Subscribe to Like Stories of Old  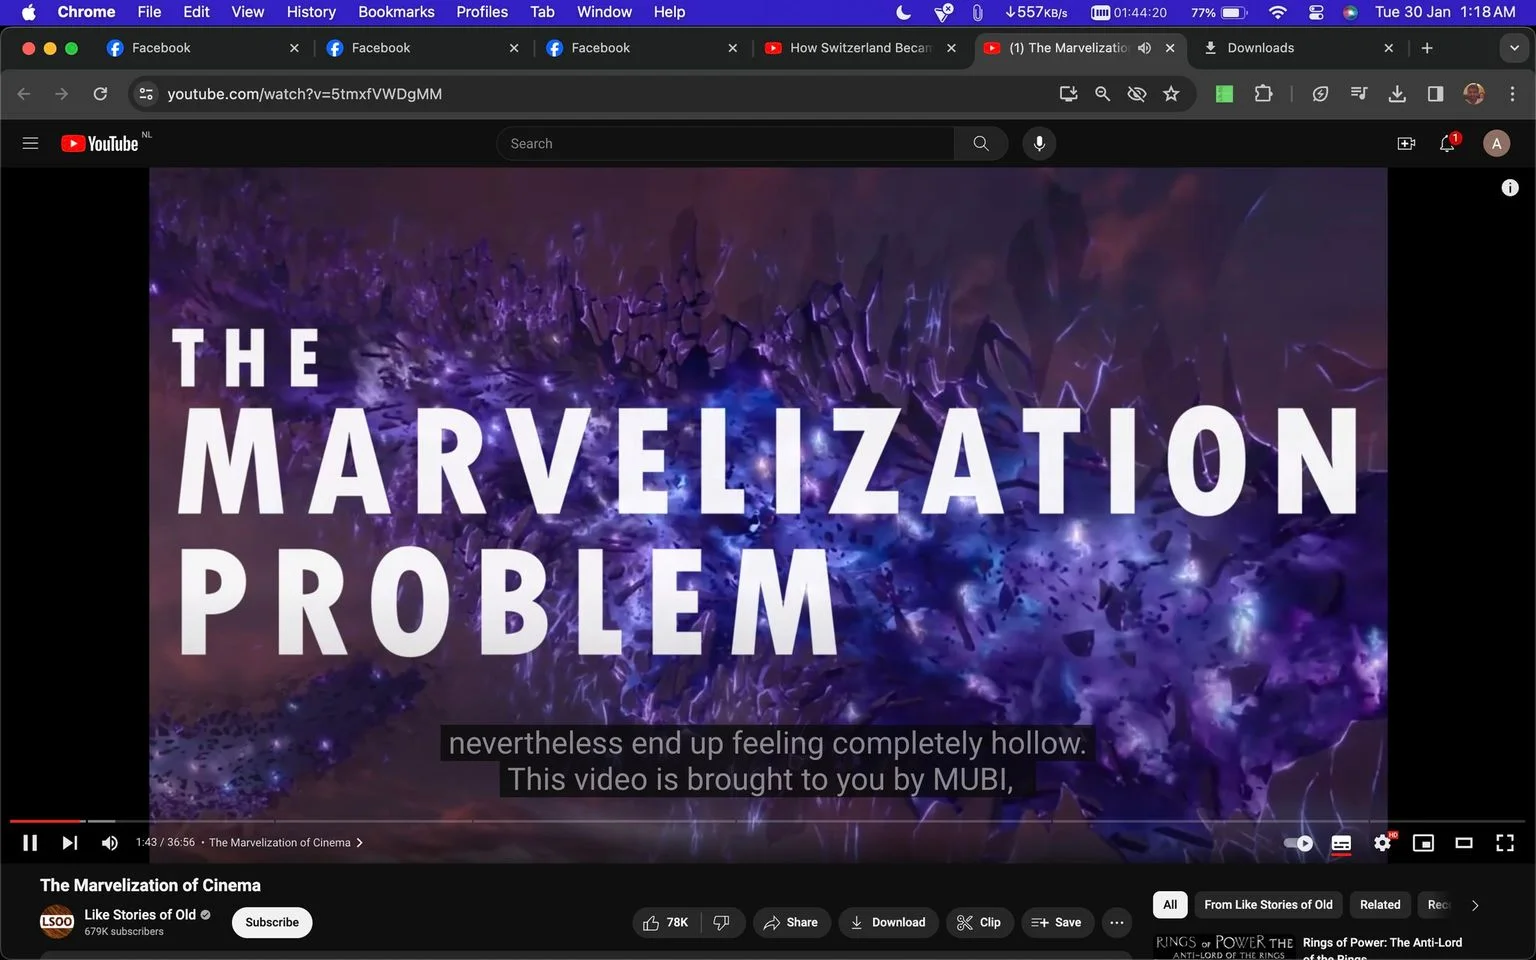tap(272, 922)
